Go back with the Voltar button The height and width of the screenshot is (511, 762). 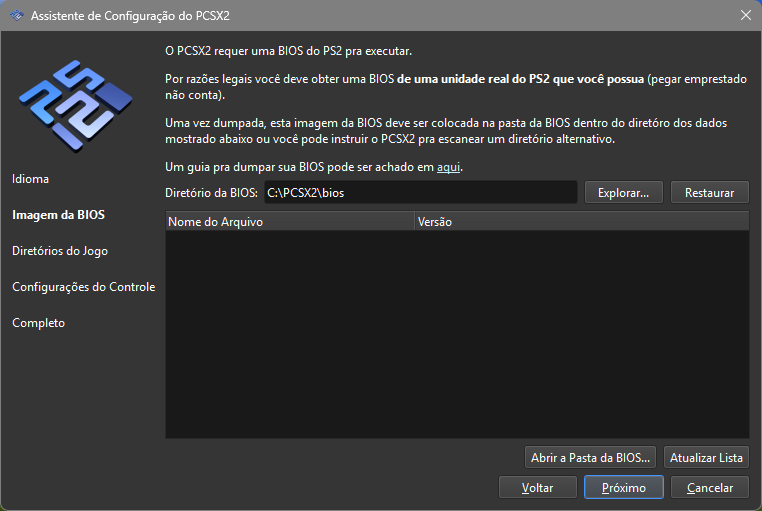tap(537, 488)
